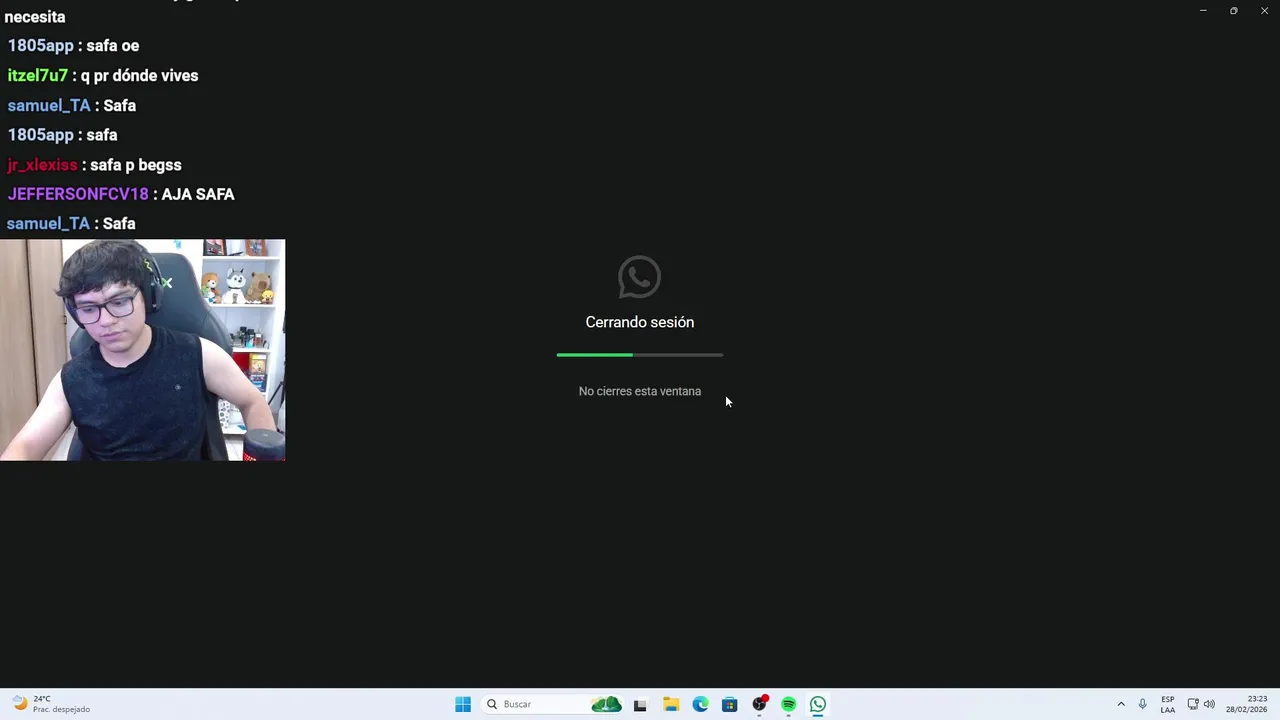Open the OBS icon with red badge
This screenshot has height=720, width=1280.
760,704
